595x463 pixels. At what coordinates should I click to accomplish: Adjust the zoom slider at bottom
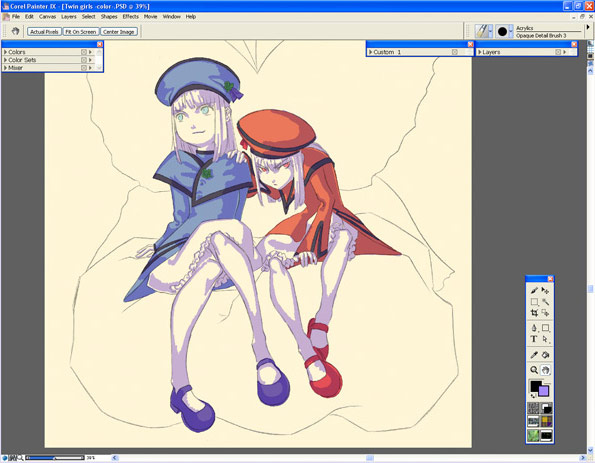(55, 458)
